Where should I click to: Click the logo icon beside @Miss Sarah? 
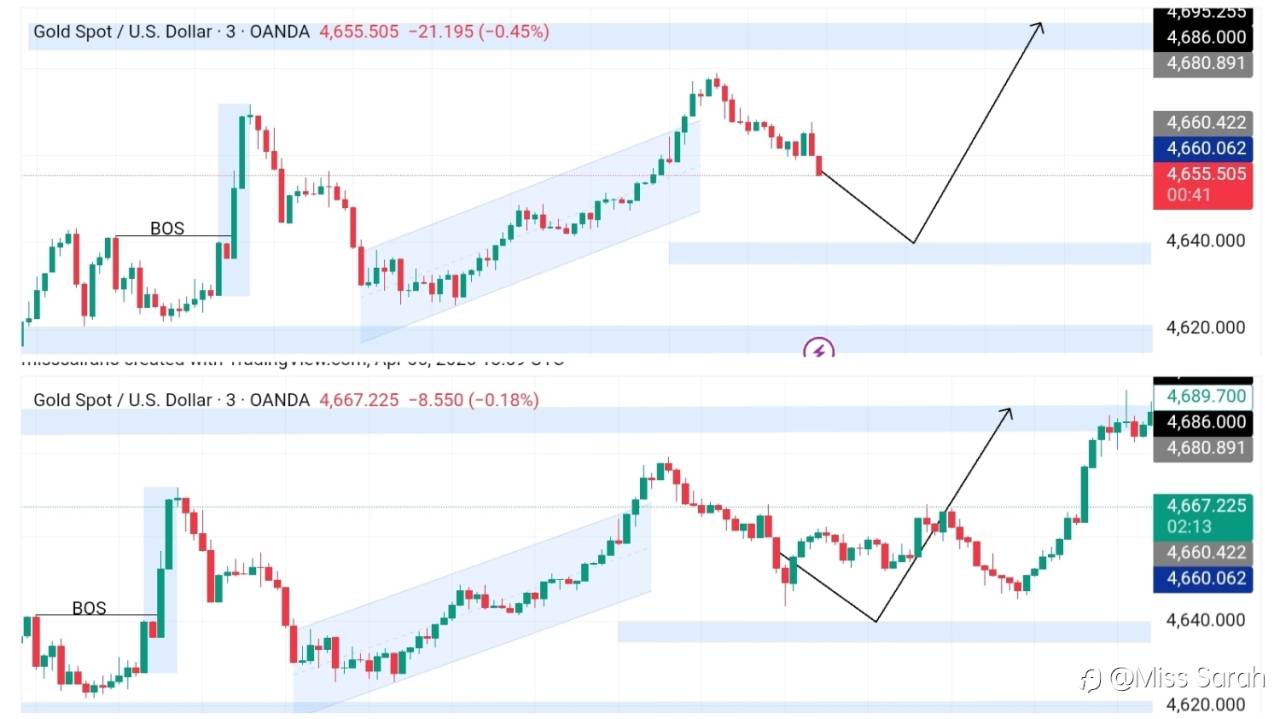coord(1091,680)
